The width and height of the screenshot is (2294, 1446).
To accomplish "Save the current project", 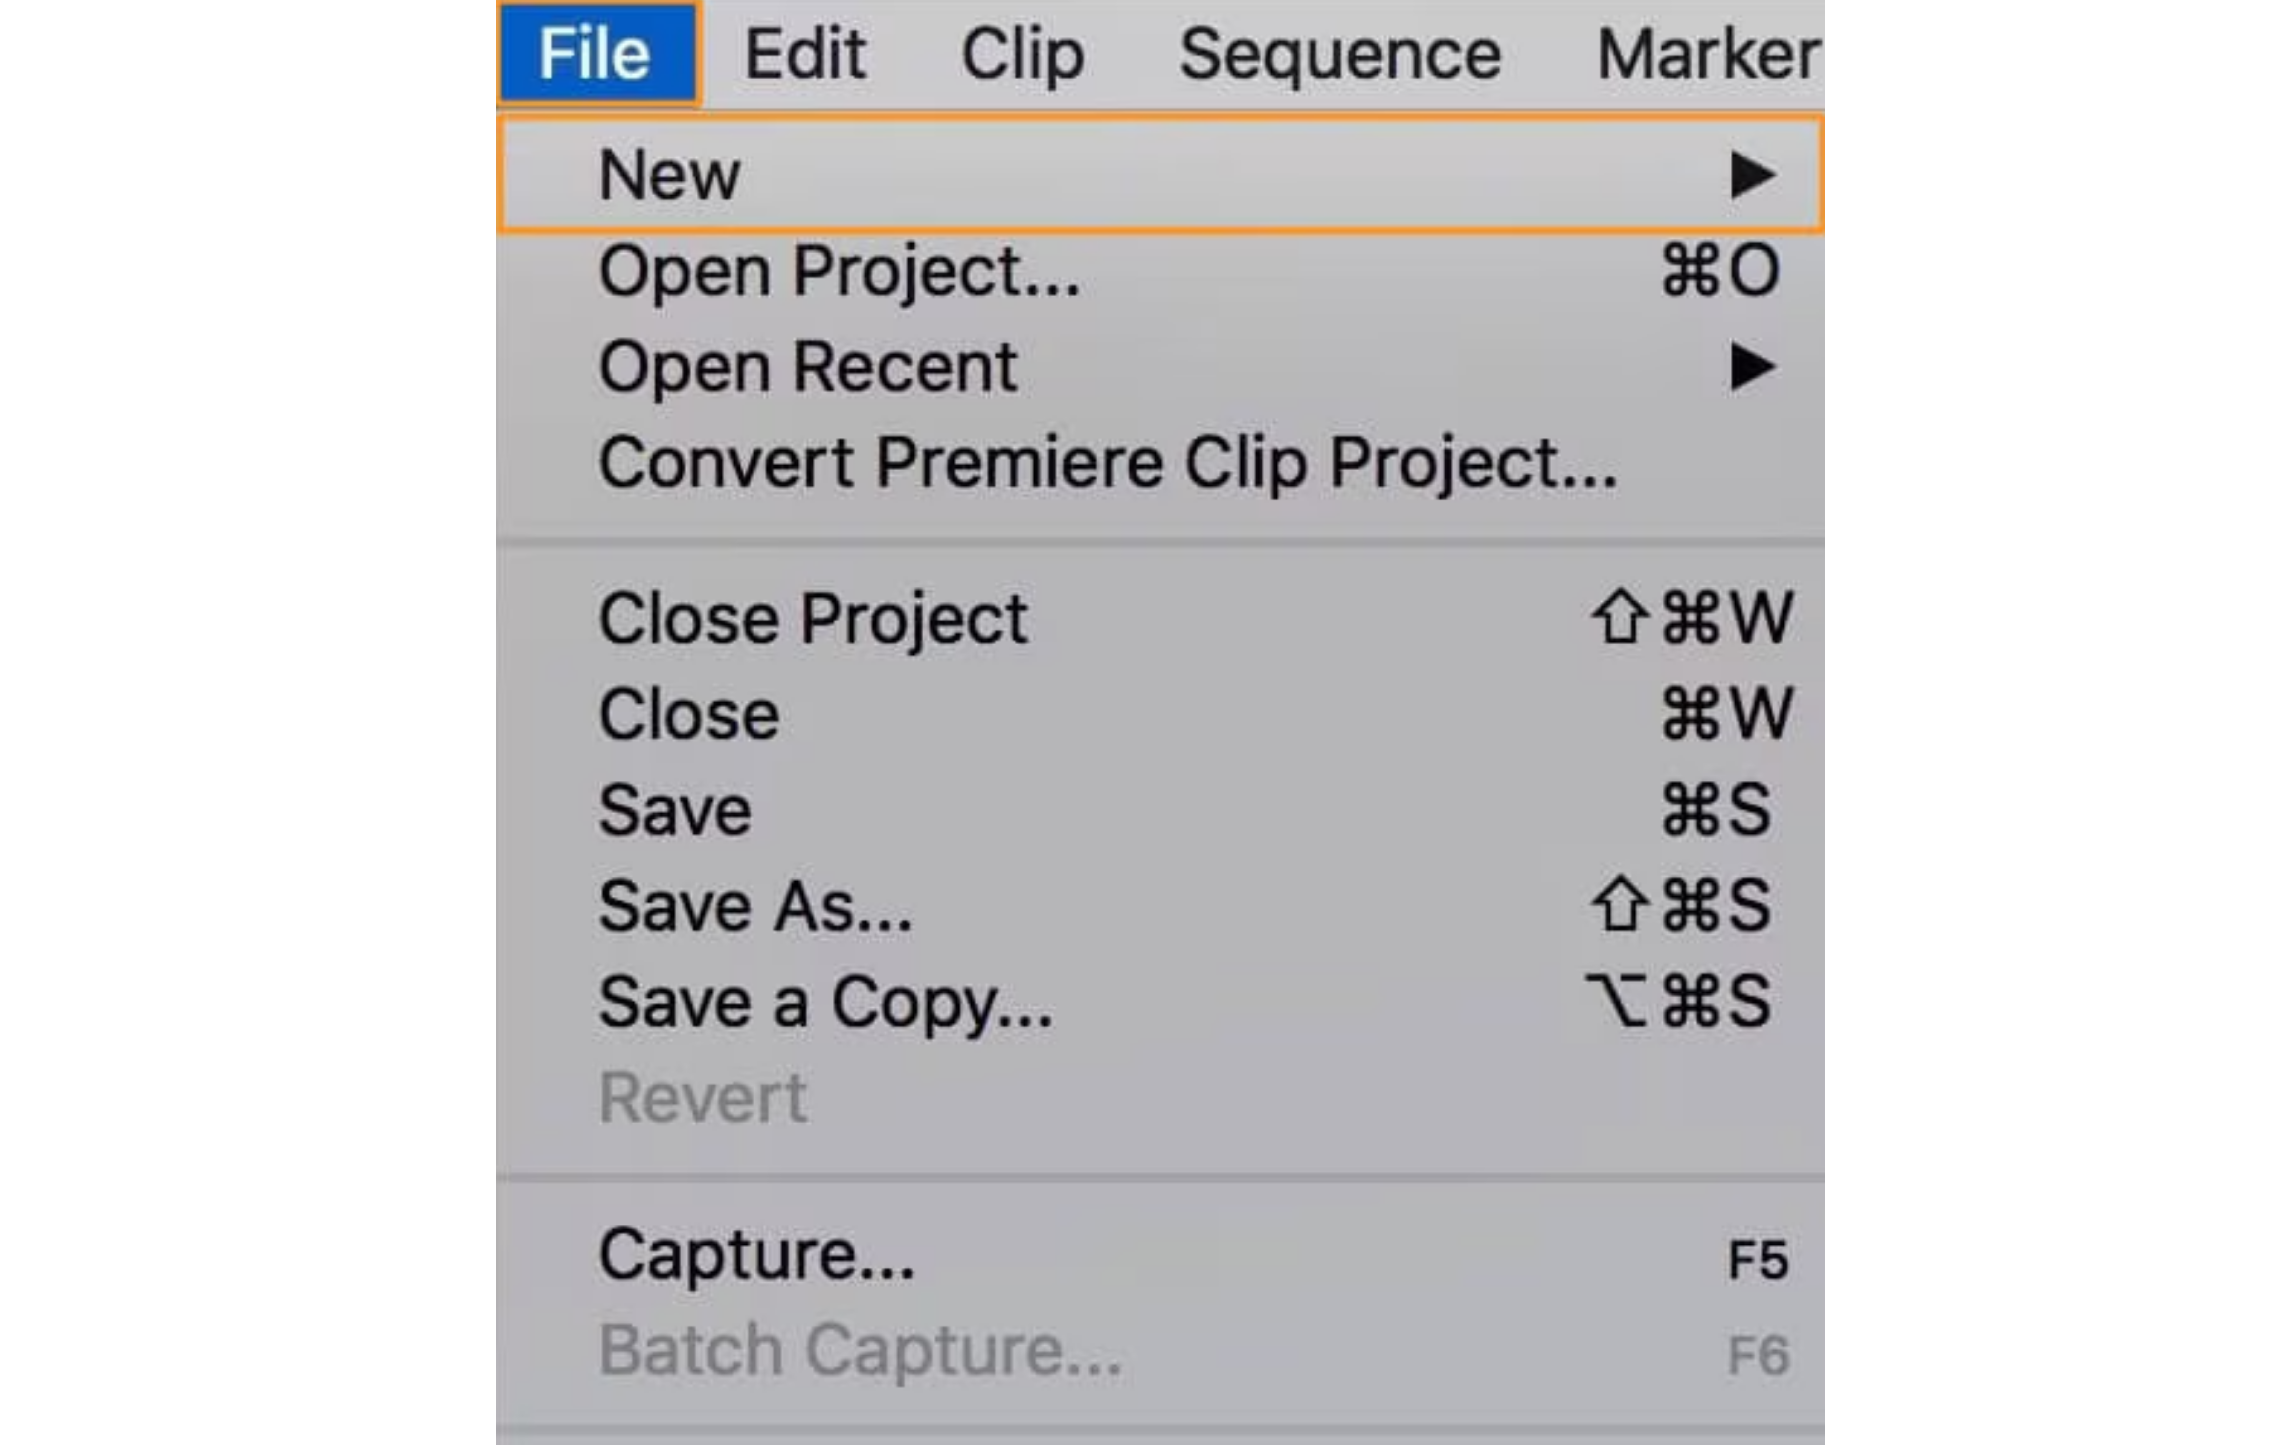I will click(673, 810).
